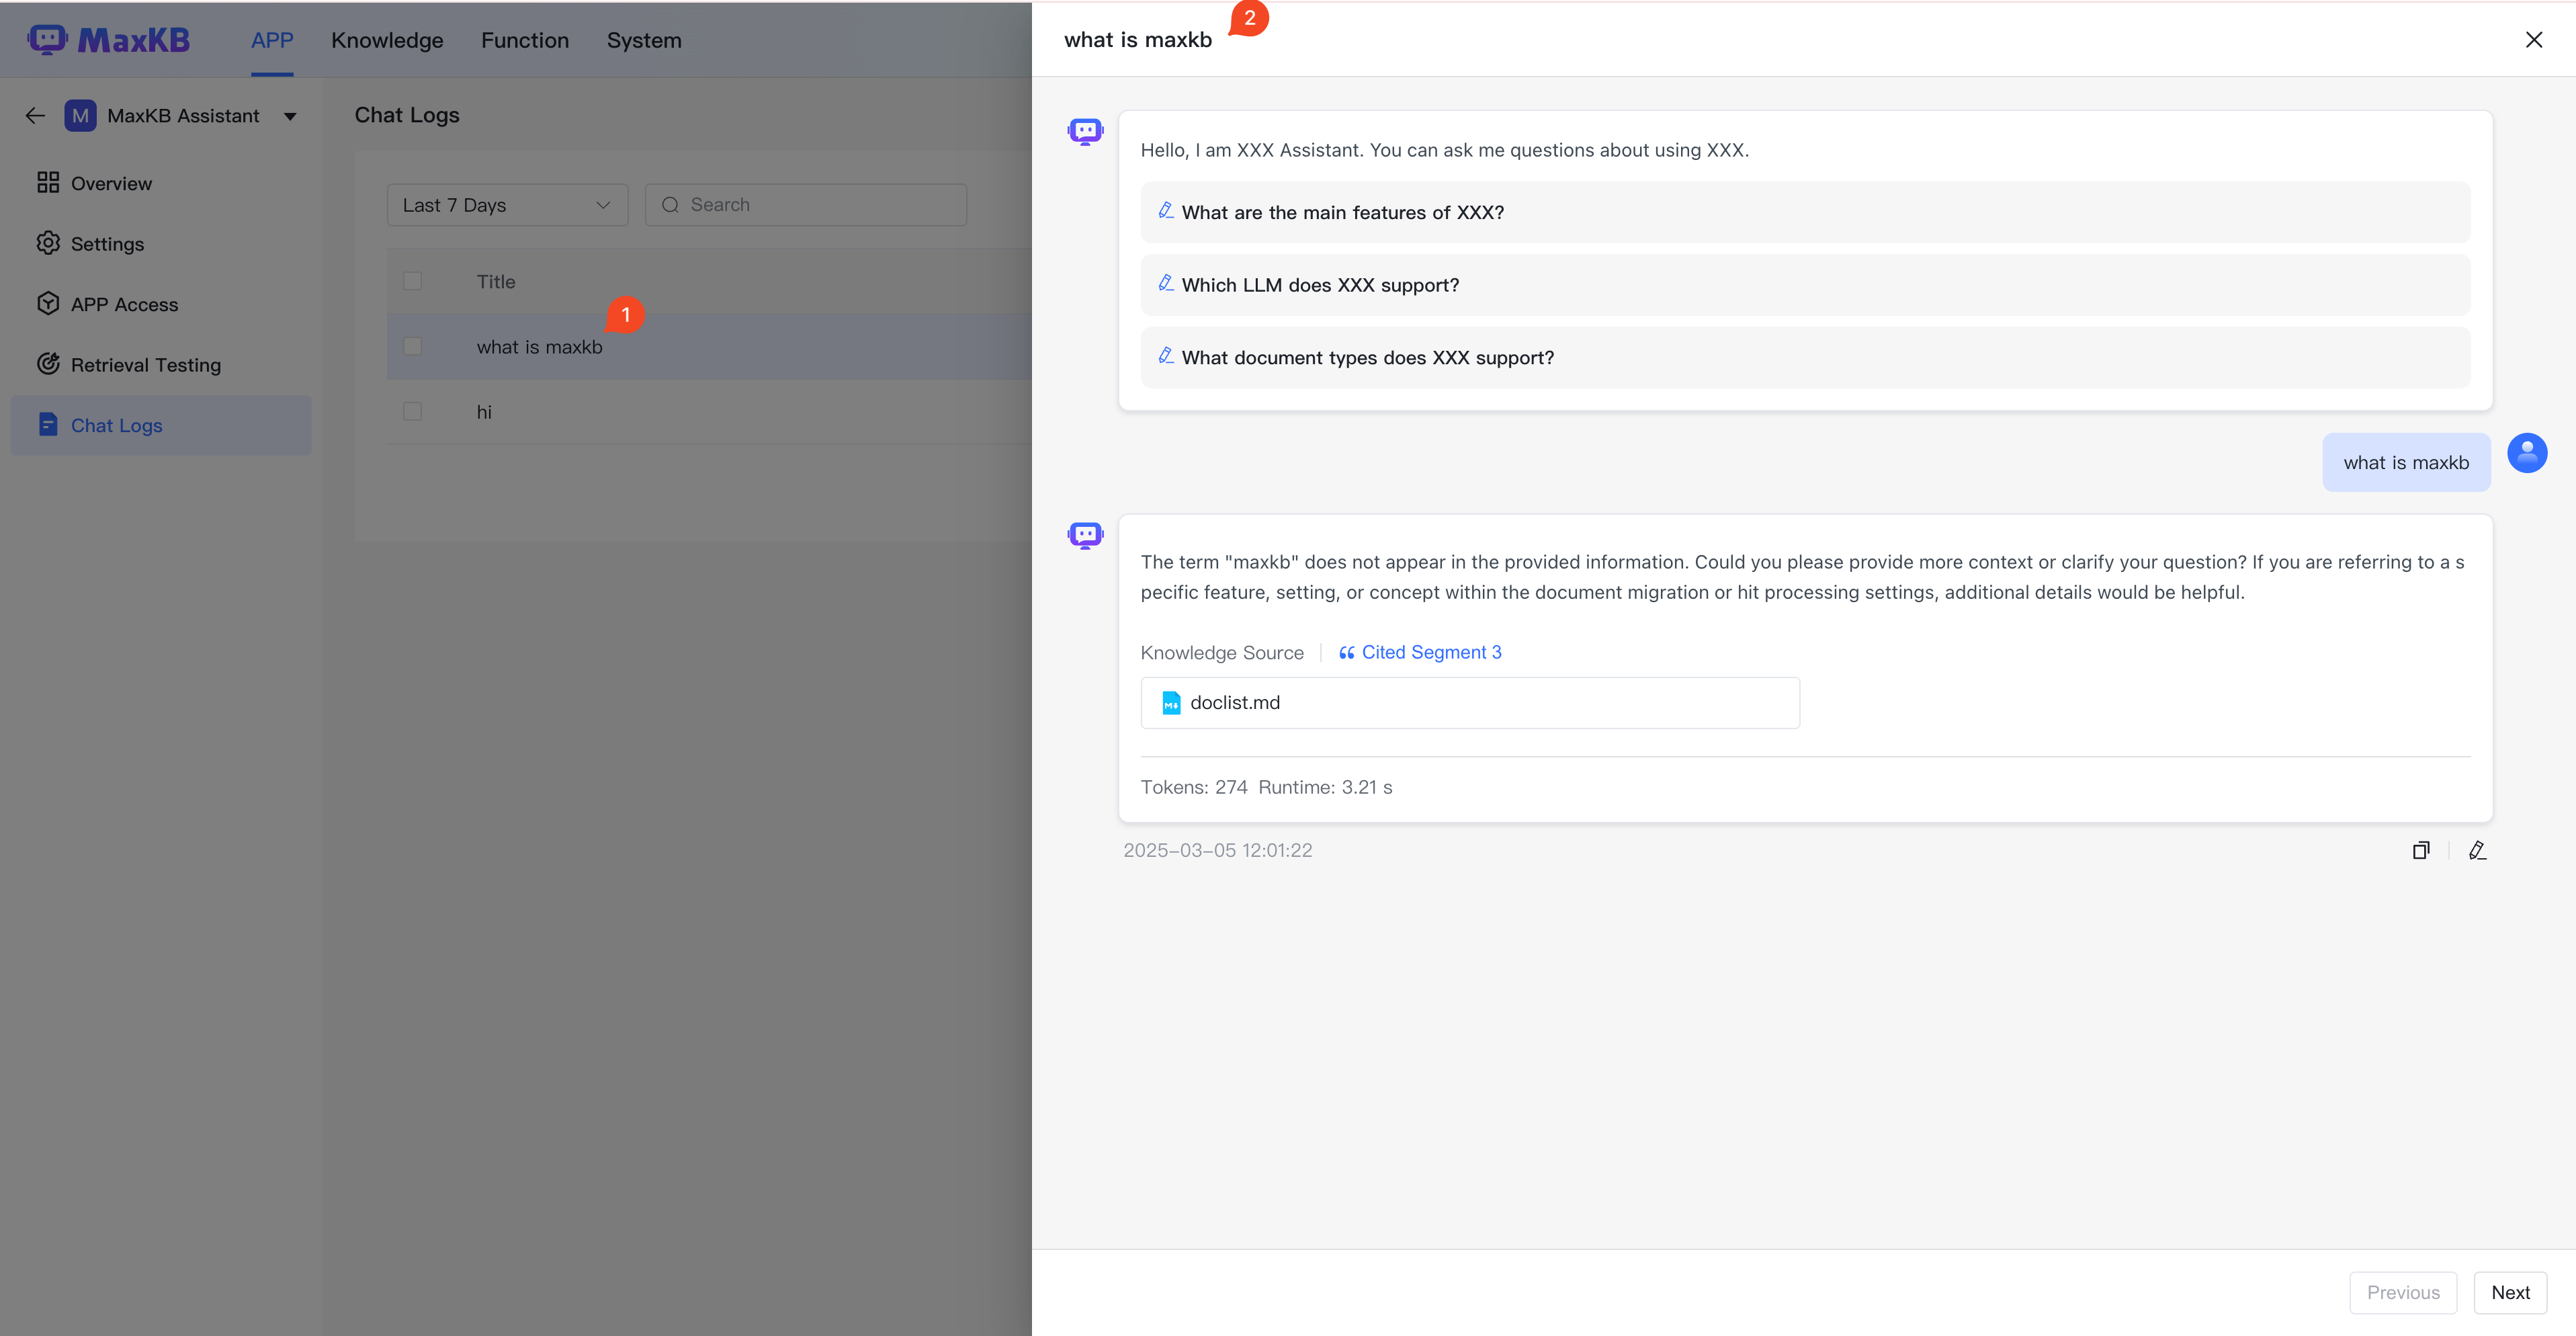The height and width of the screenshot is (1336, 2576).
Task: Open the Settings page in sidebar
Action: (161, 244)
